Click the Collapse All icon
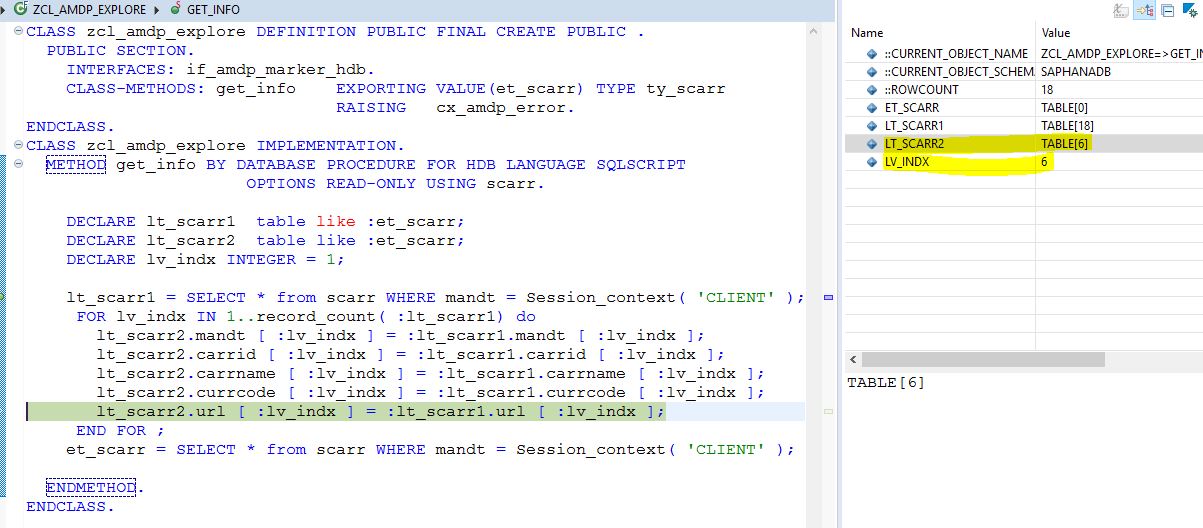 point(1166,11)
